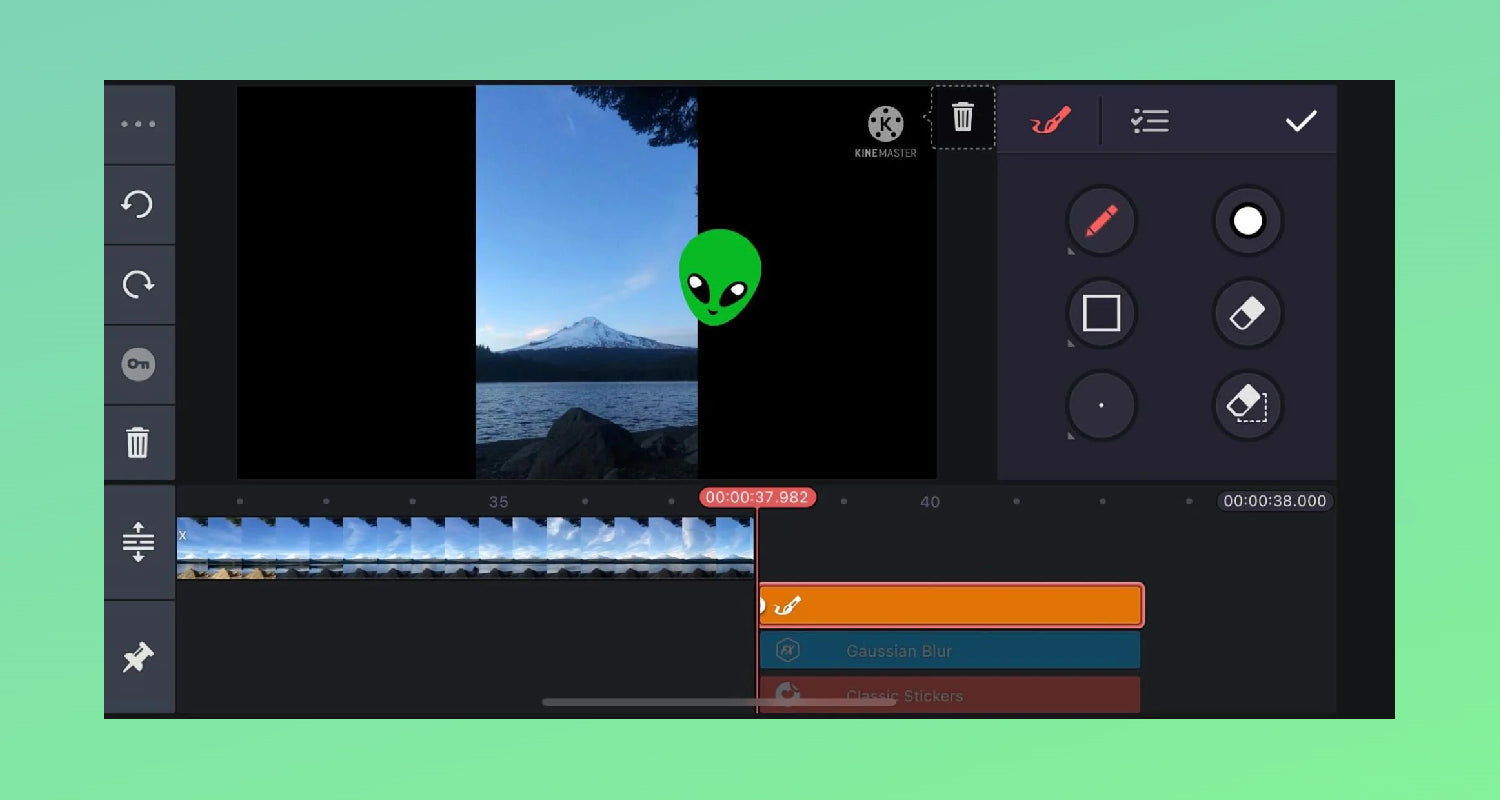Expand pencil tool options via corner triangle
This screenshot has height=800, width=1500.
pyautogui.click(x=1072, y=252)
